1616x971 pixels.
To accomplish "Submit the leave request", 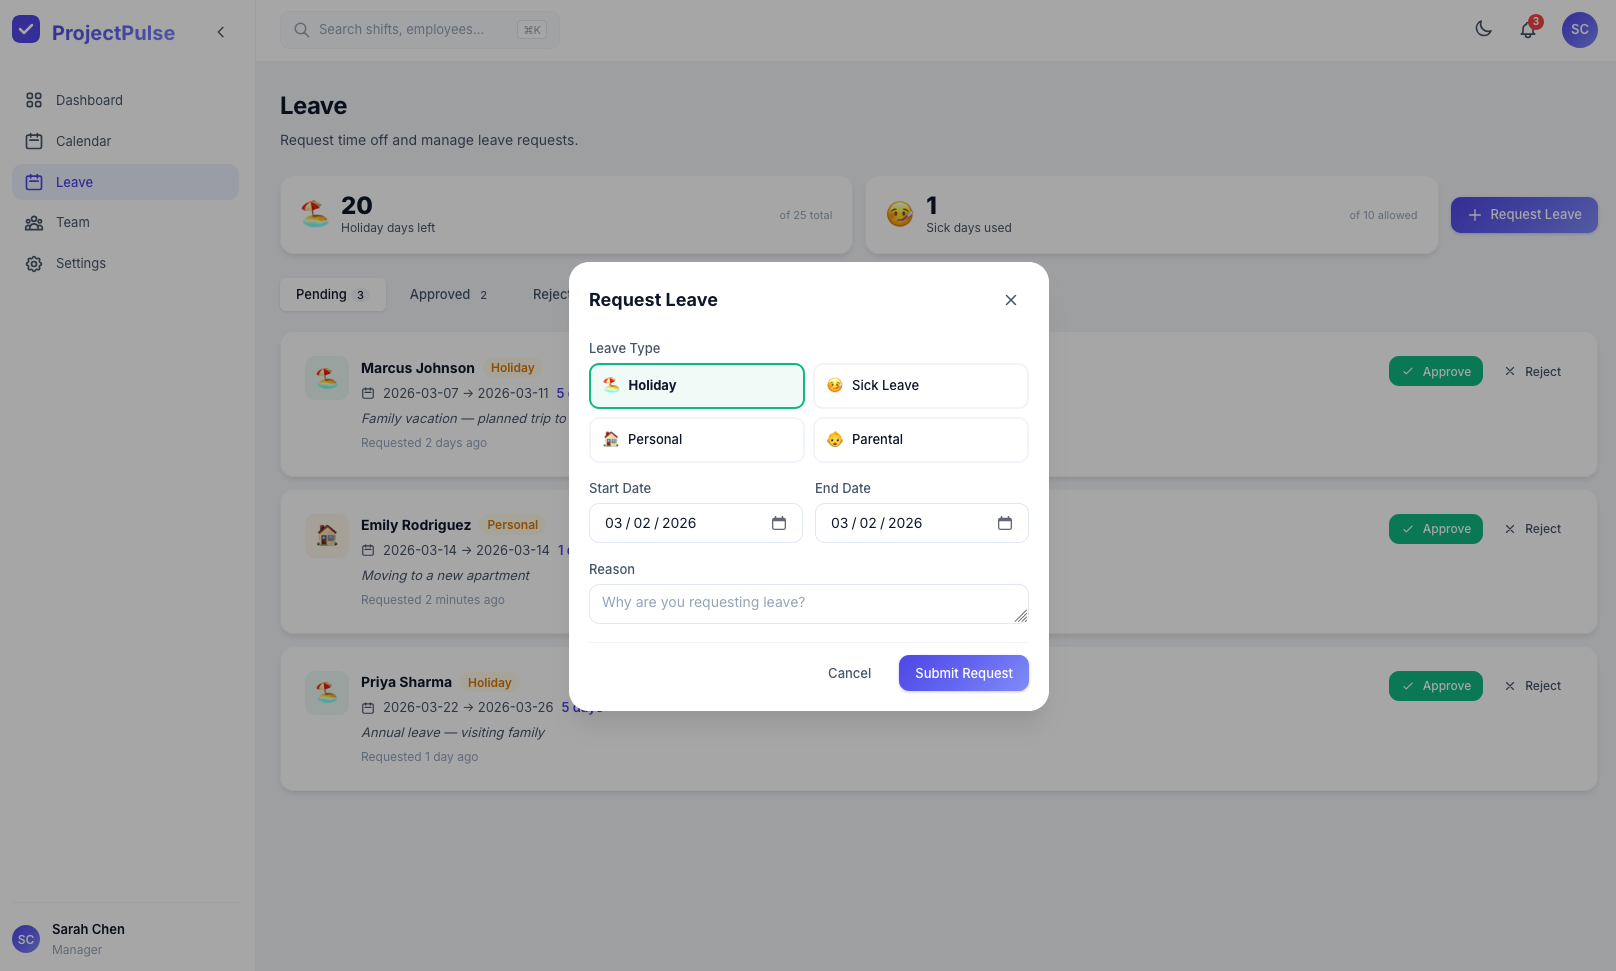I will point(963,673).
